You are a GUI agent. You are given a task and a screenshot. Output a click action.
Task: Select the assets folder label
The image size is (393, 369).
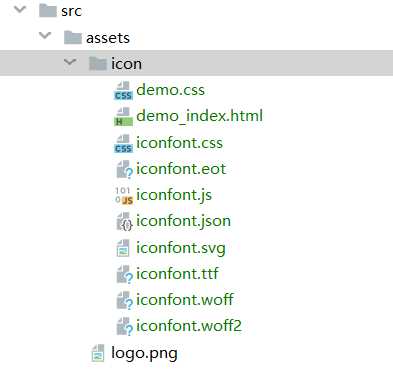pyautogui.click(x=108, y=38)
